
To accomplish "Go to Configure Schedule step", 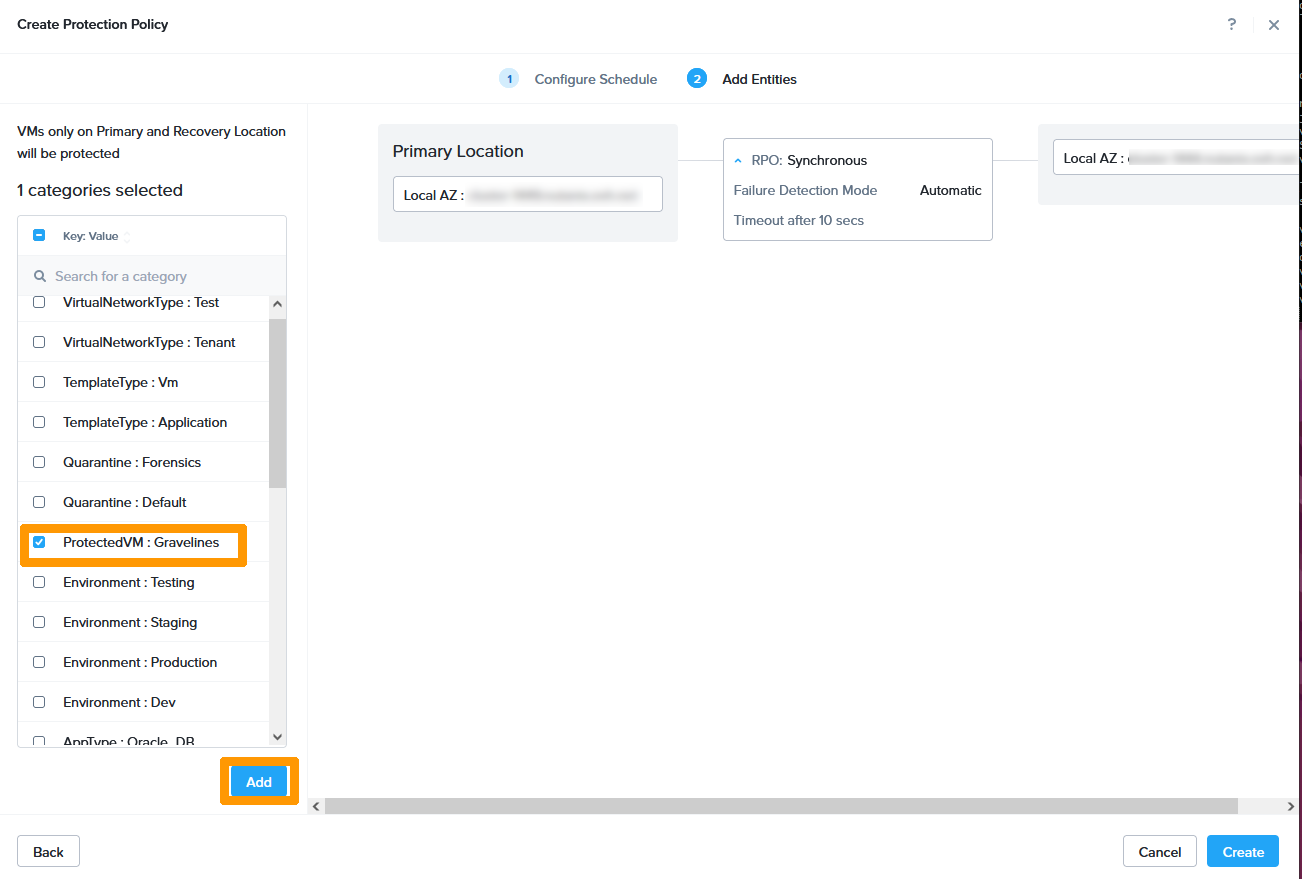I will (x=595, y=79).
